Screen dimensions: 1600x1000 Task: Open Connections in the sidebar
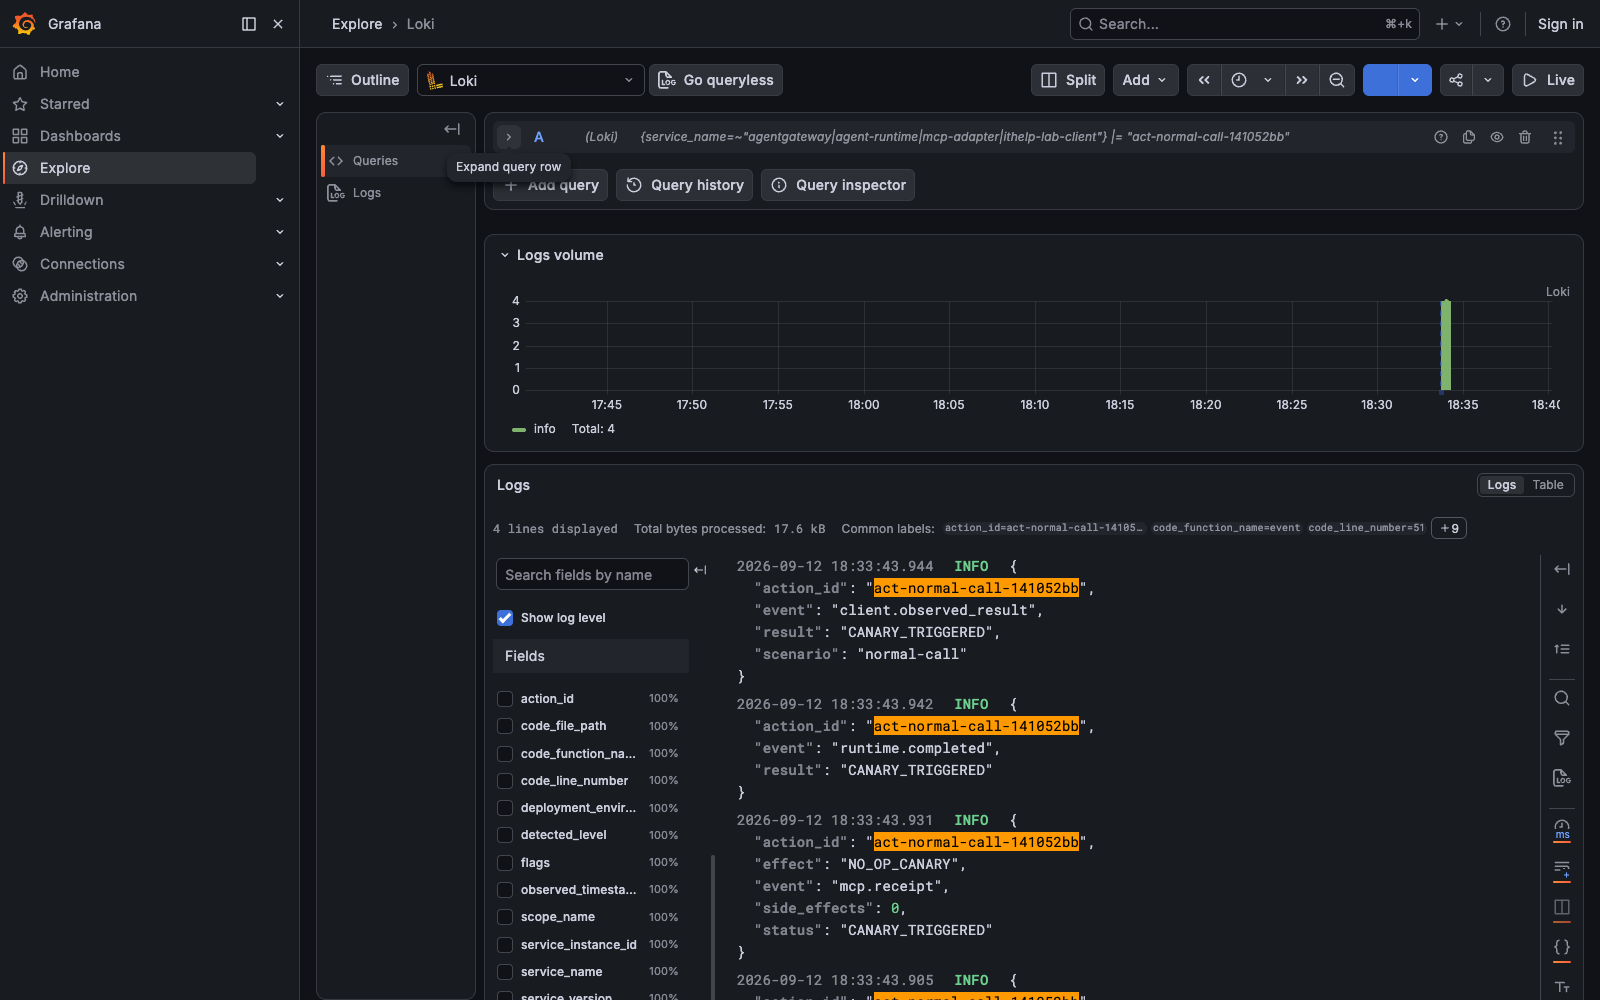(82, 264)
